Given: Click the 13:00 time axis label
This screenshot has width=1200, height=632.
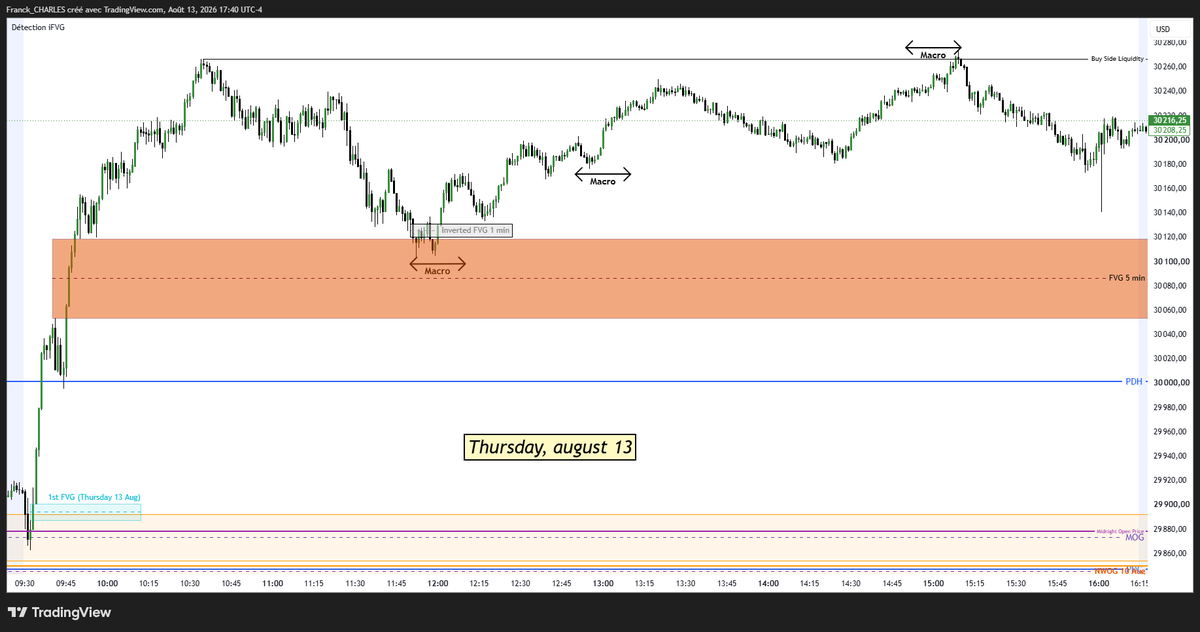Looking at the screenshot, I should pyautogui.click(x=603, y=582).
